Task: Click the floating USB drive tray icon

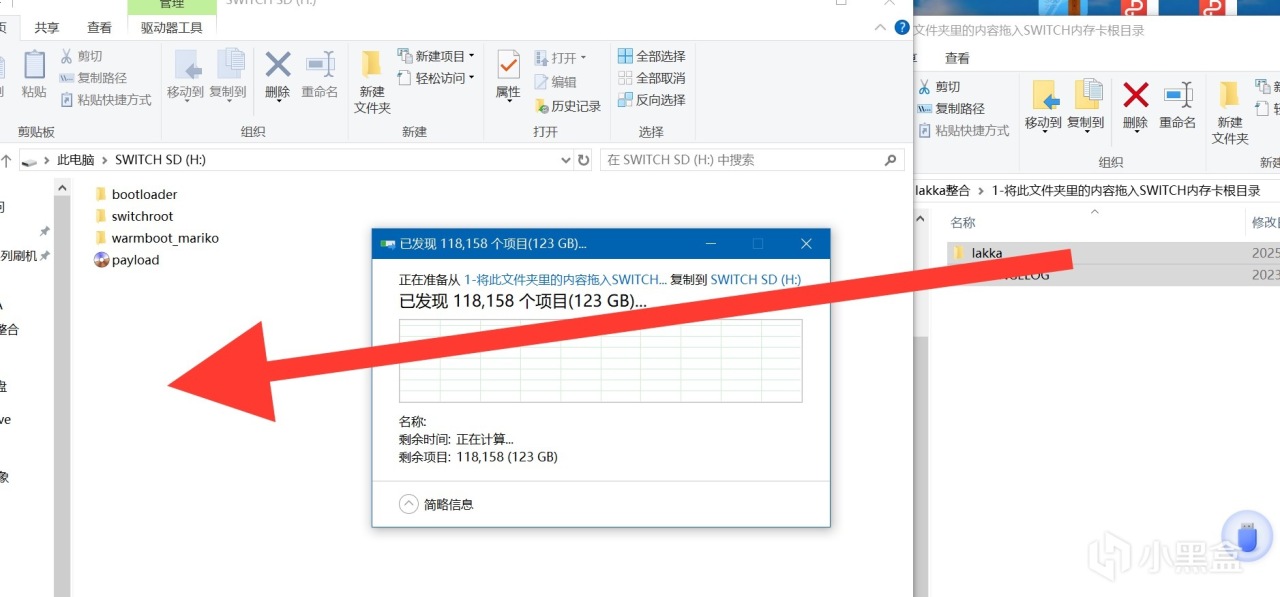Action: pyautogui.click(x=1246, y=537)
